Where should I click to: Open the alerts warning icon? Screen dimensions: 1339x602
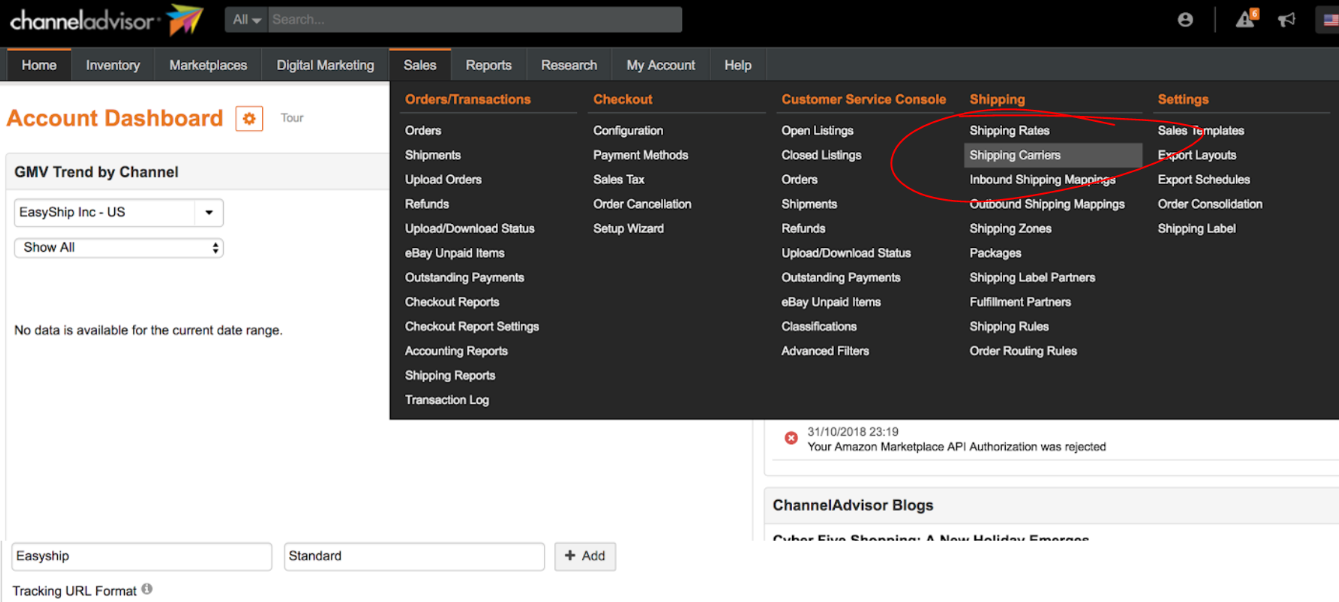pos(1245,19)
